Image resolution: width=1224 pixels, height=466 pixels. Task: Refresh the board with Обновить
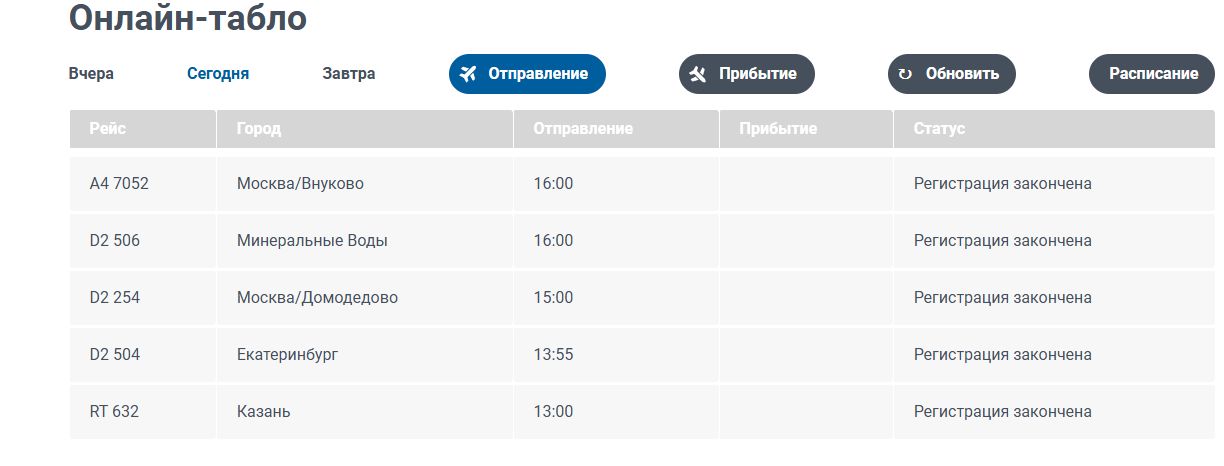tap(952, 74)
